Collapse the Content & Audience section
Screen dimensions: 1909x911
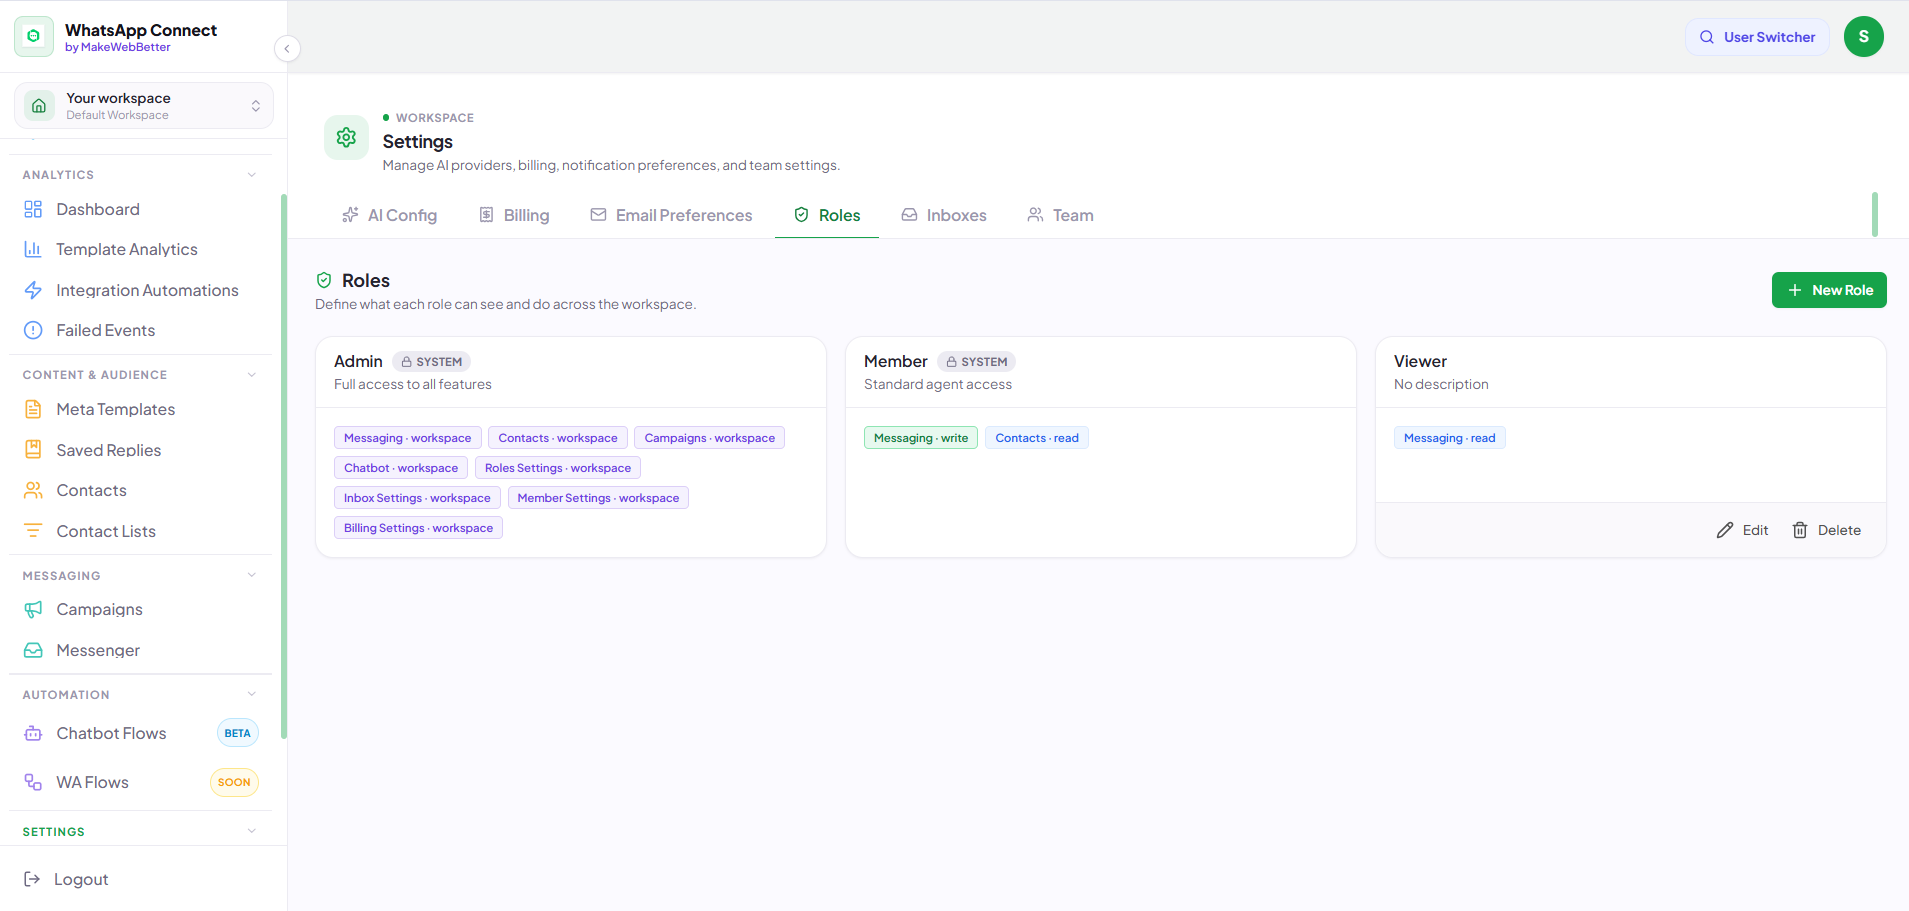[252, 375]
